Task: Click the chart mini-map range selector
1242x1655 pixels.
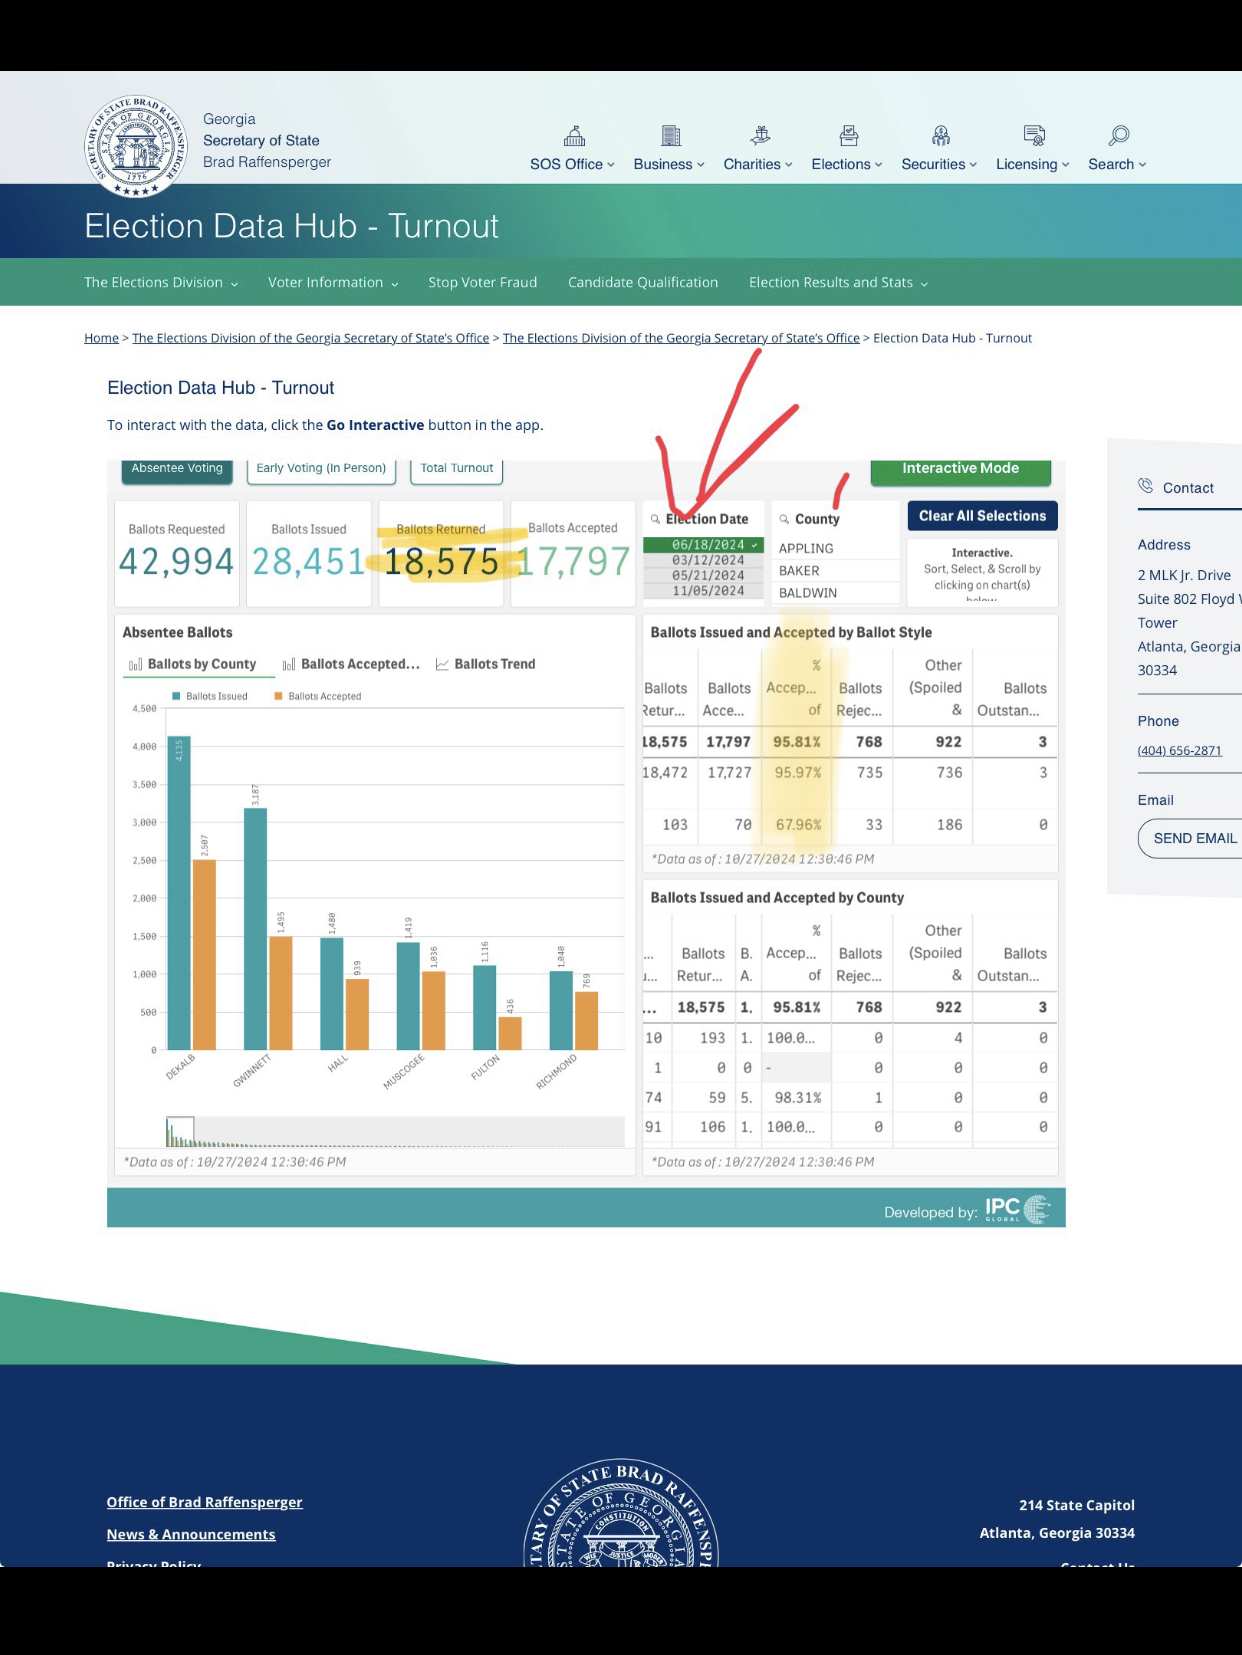Action: tap(180, 1131)
